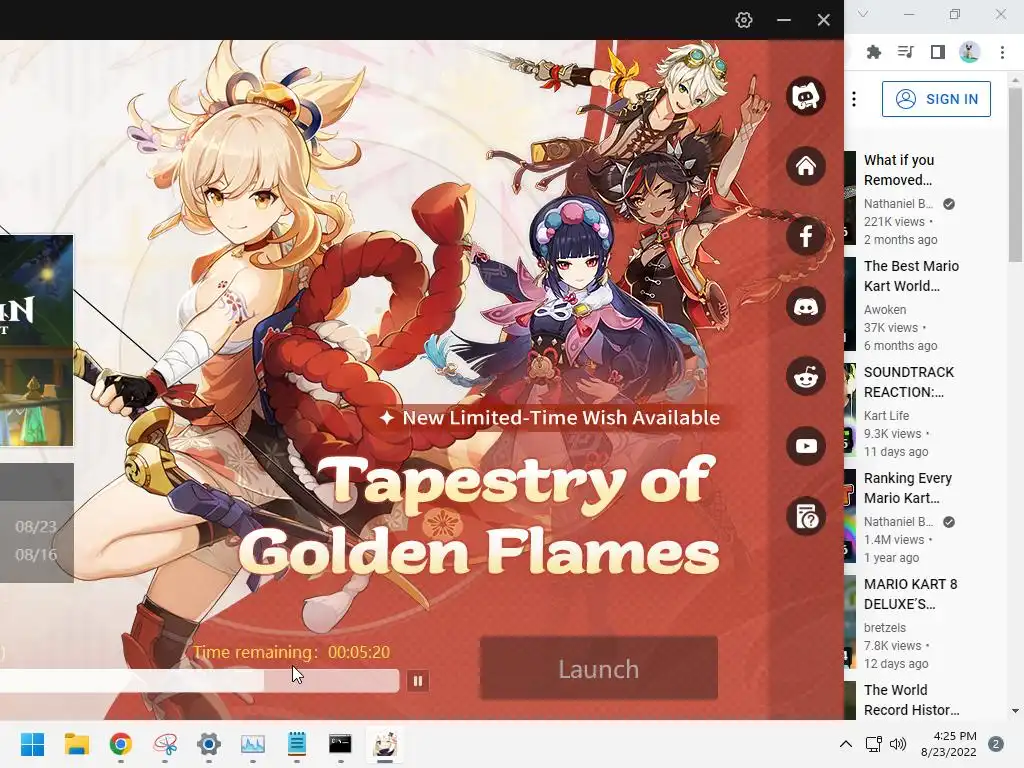Open channel 'Awoken'
Screen dimensions: 1024x768
click(x=885, y=310)
